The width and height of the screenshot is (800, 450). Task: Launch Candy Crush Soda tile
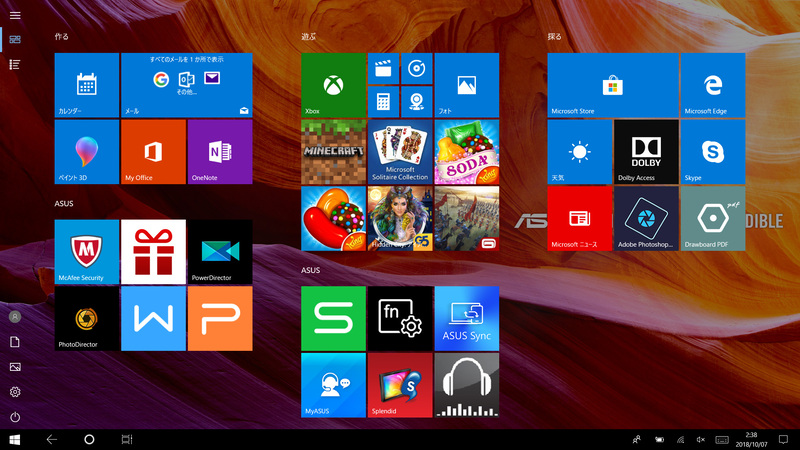click(x=467, y=152)
